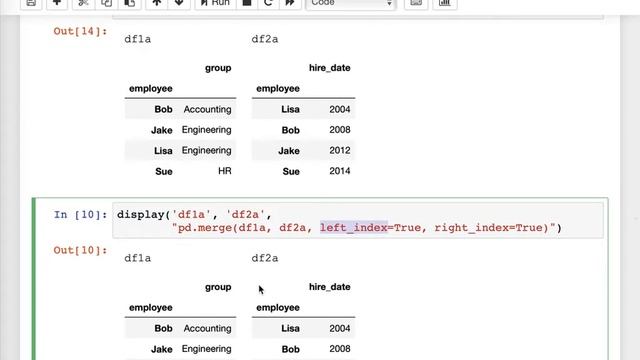
Task: Restart the kernel with the circular arrow icon
Action: point(268,3)
